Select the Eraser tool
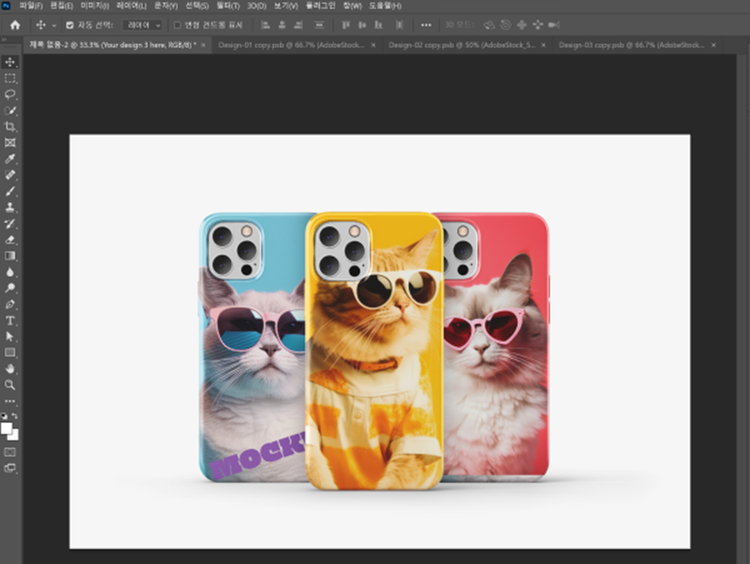 tap(10, 240)
